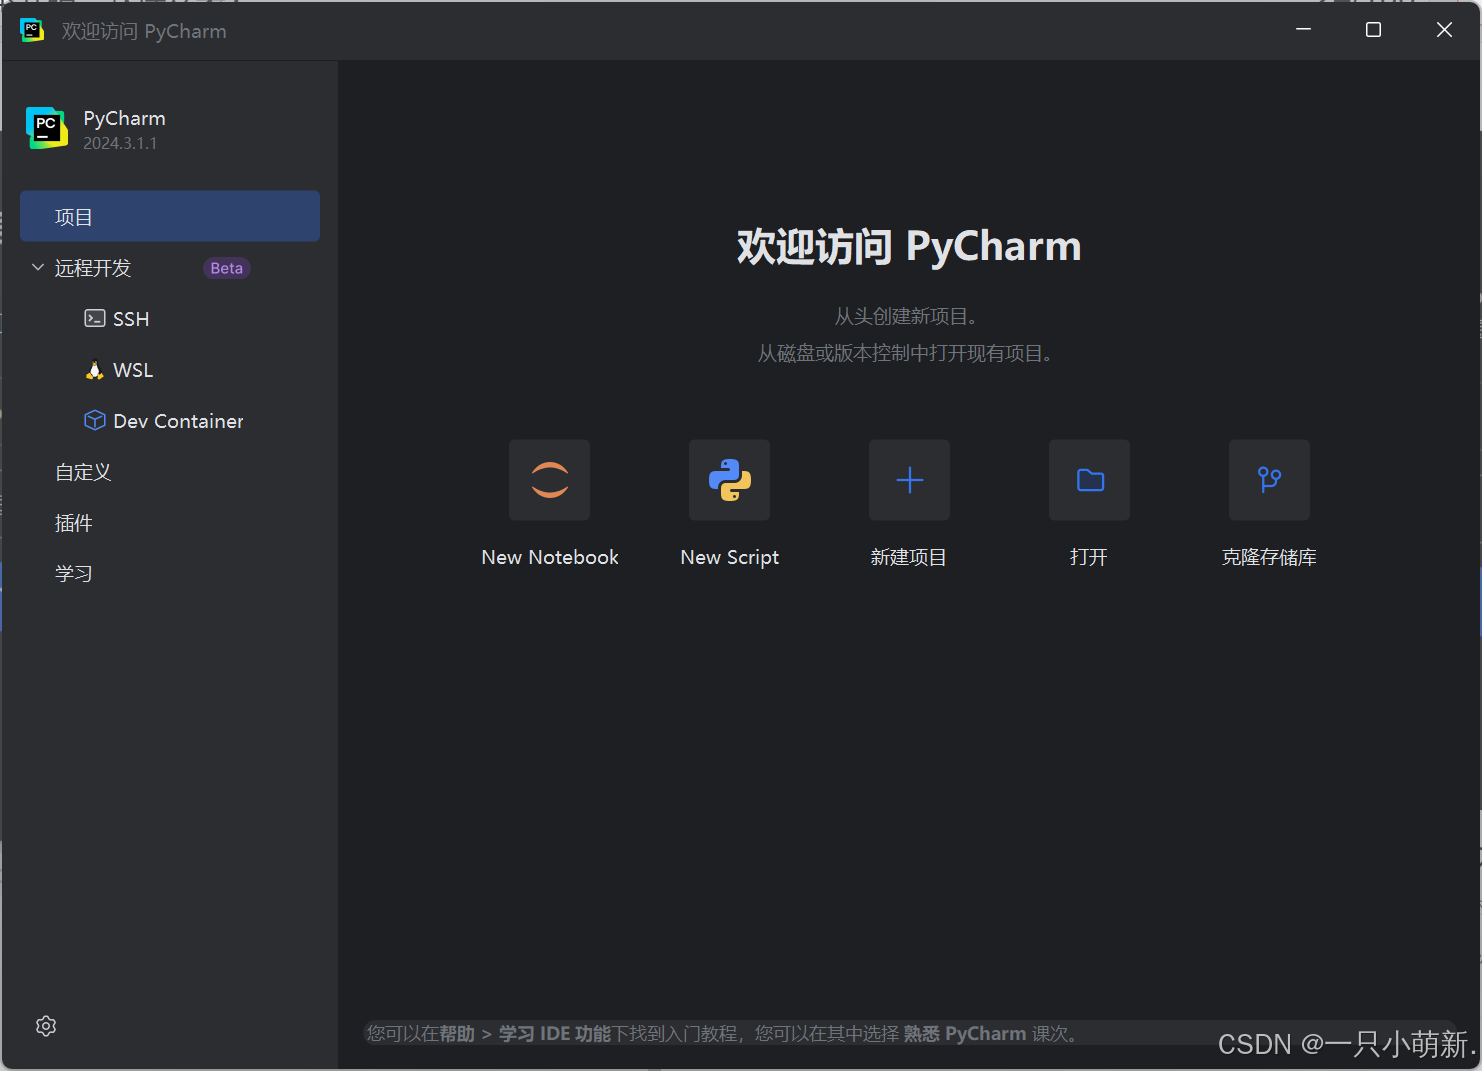Open the settings gear at sidebar bottom
The width and height of the screenshot is (1482, 1071).
[x=46, y=1026]
